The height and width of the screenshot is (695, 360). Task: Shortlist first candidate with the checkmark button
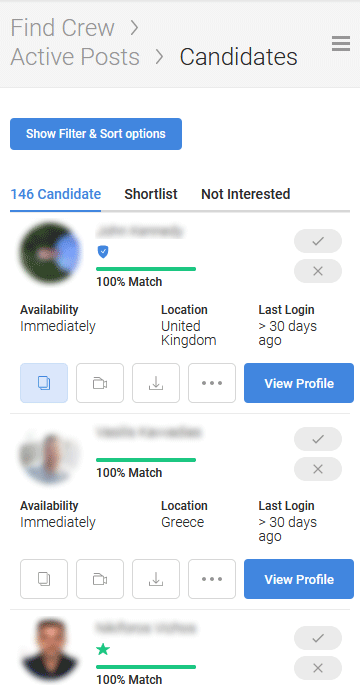[318, 241]
